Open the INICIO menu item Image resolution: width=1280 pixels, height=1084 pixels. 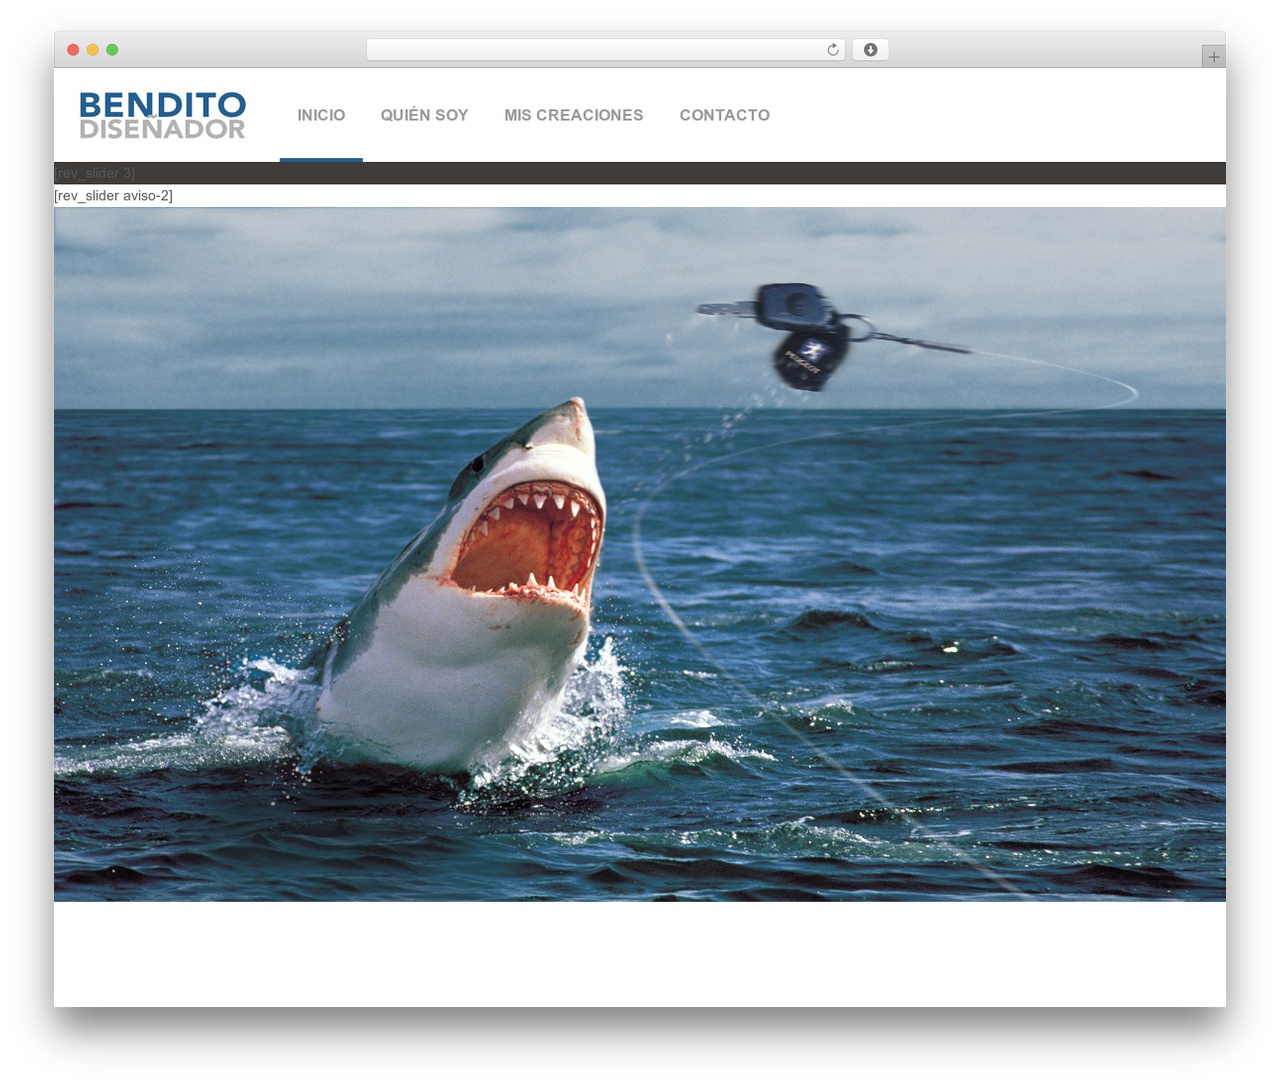click(321, 115)
